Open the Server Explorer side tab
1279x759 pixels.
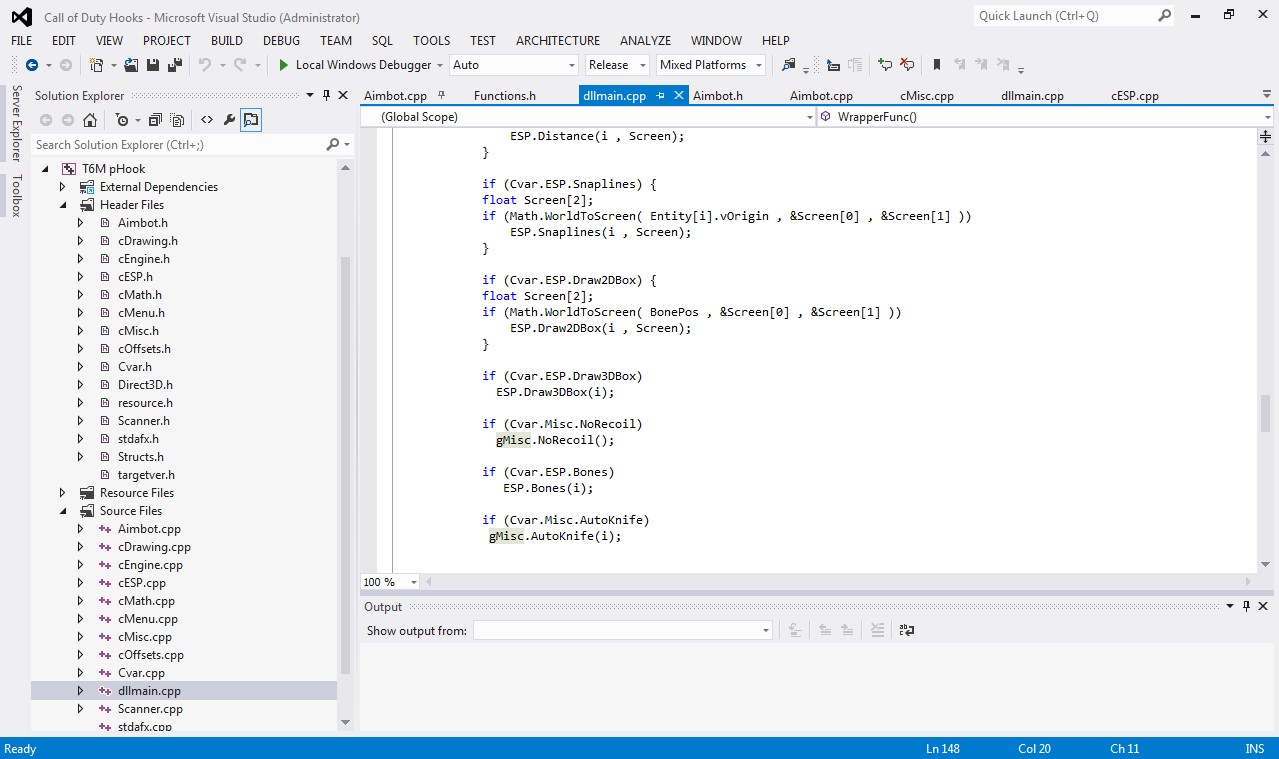pyautogui.click(x=16, y=124)
